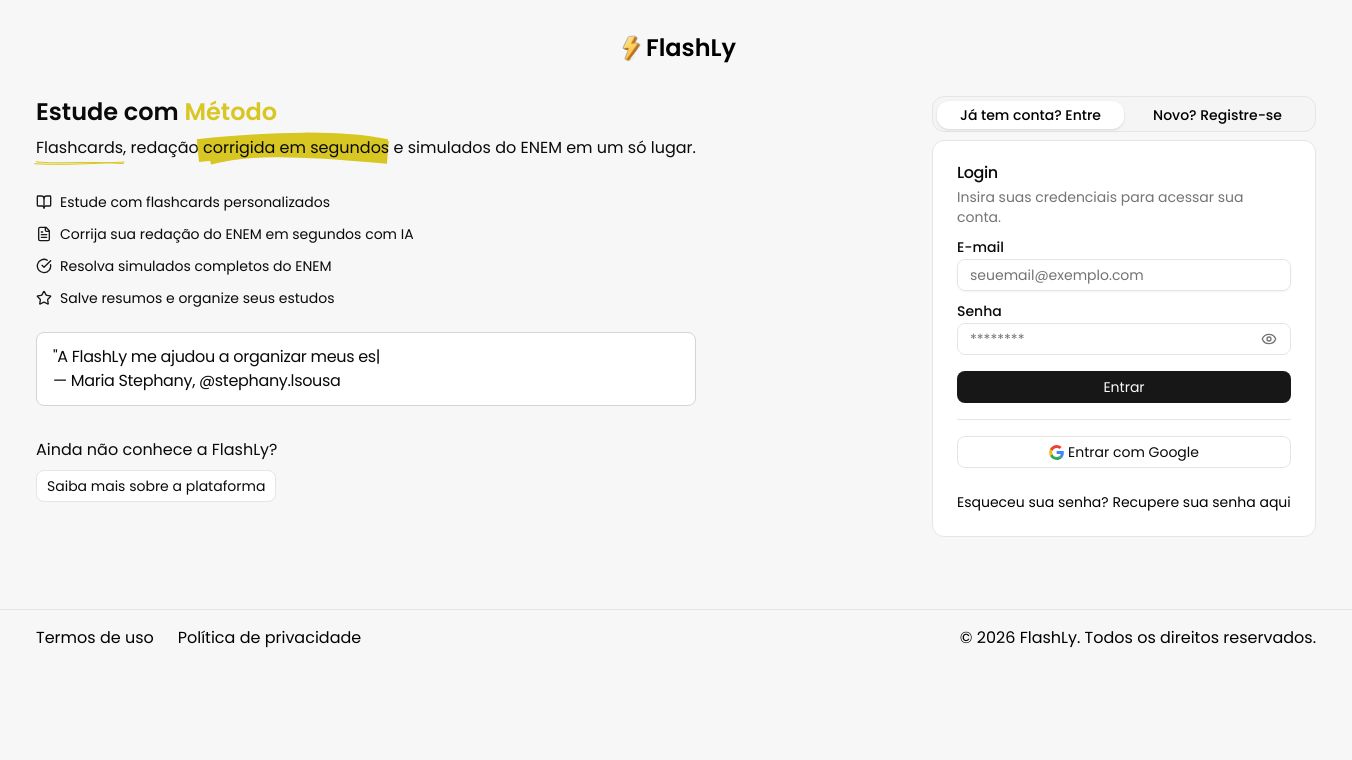The width and height of the screenshot is (1352, 760).
Task: Click the star icon beside salve resumos
Action: pyautogui.click(x=44, y=298)
